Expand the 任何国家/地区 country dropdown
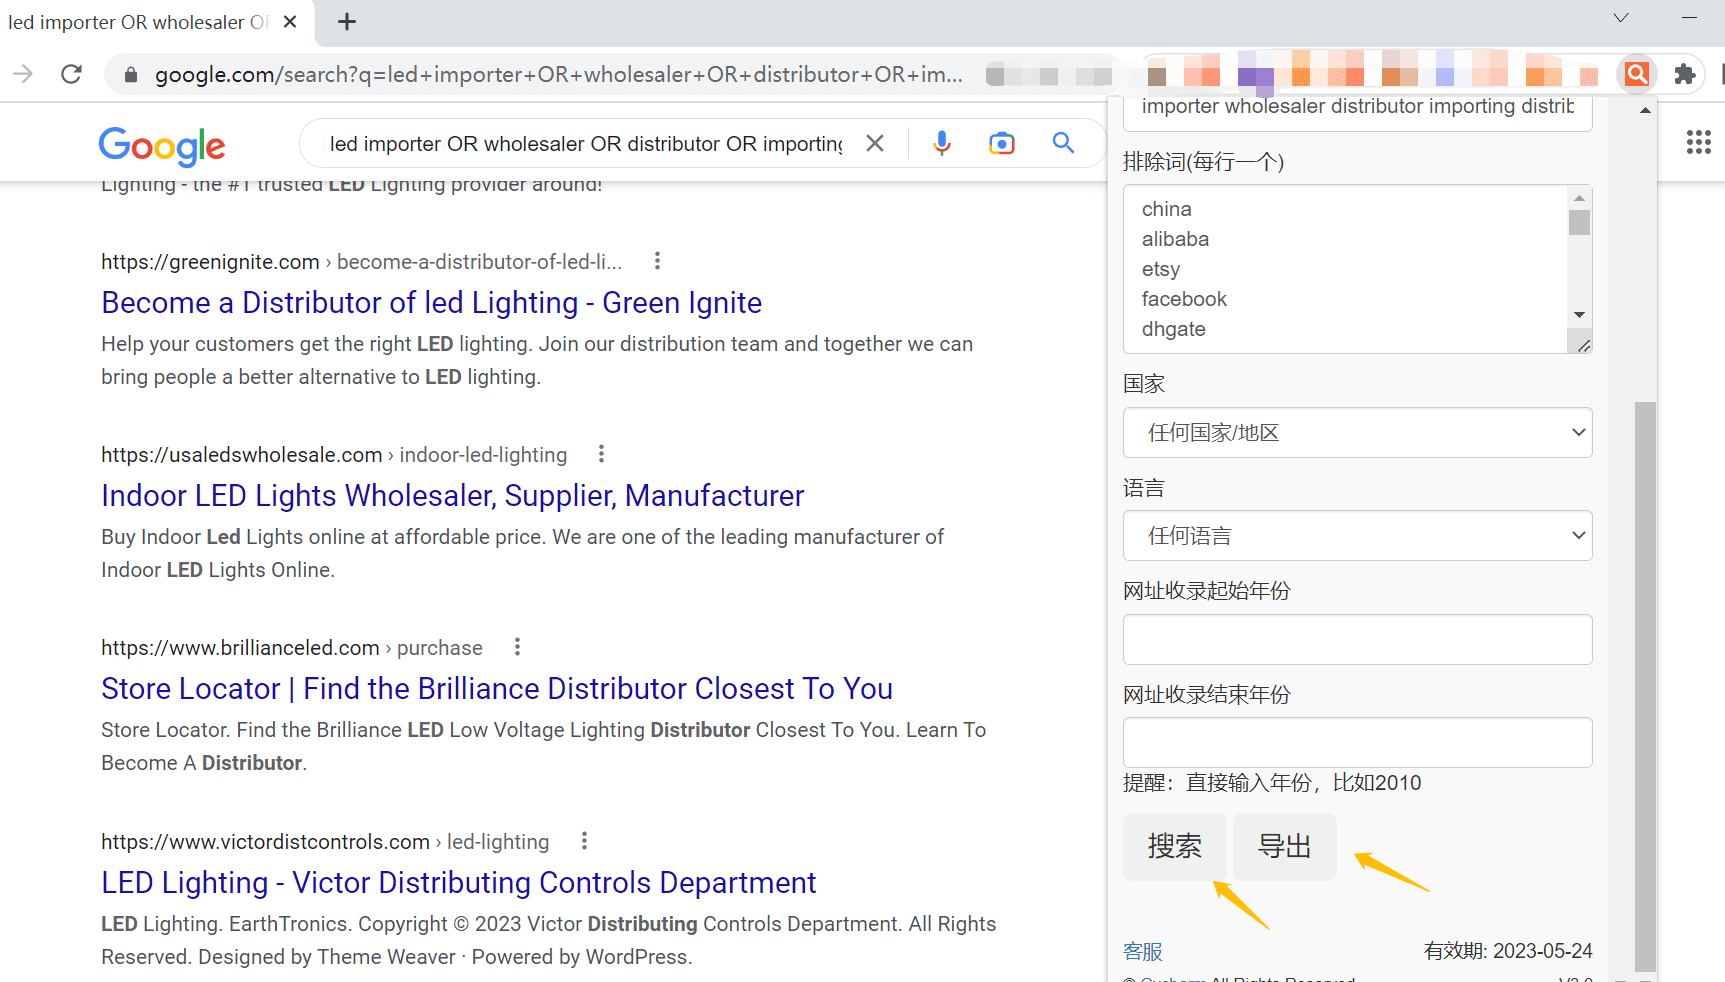 tap(1357, 433)
